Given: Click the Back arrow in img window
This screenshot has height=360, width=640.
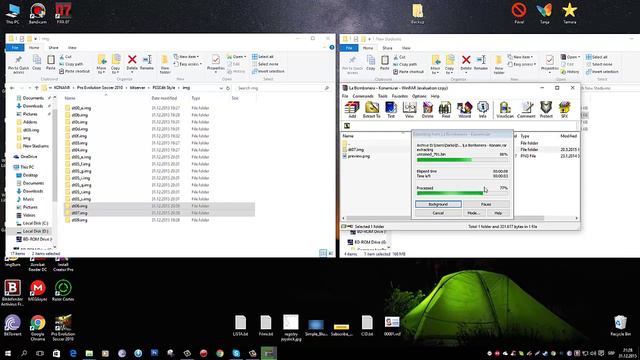Looking at the screenshot, I should tap(12, 88).
